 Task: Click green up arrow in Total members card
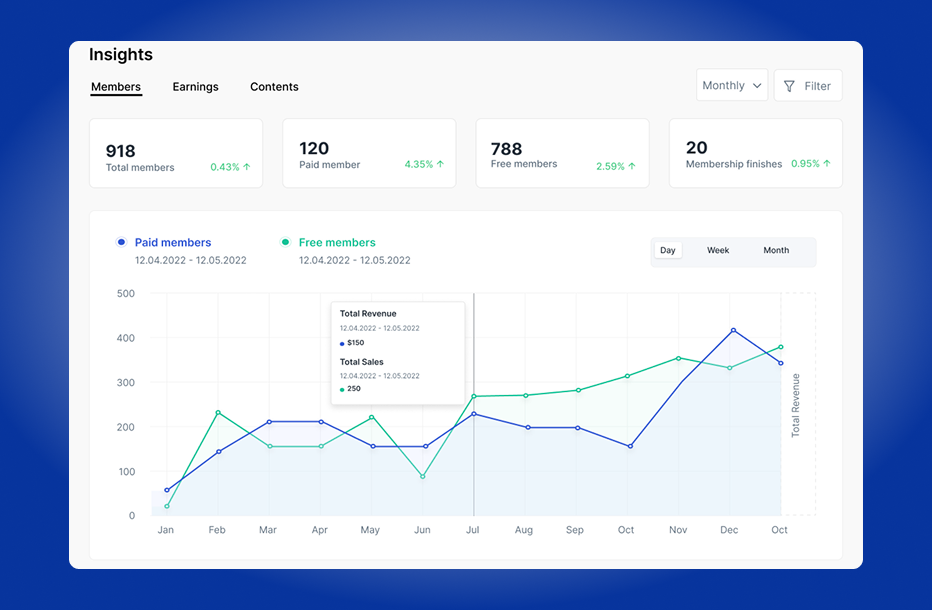tap(247, 167)
